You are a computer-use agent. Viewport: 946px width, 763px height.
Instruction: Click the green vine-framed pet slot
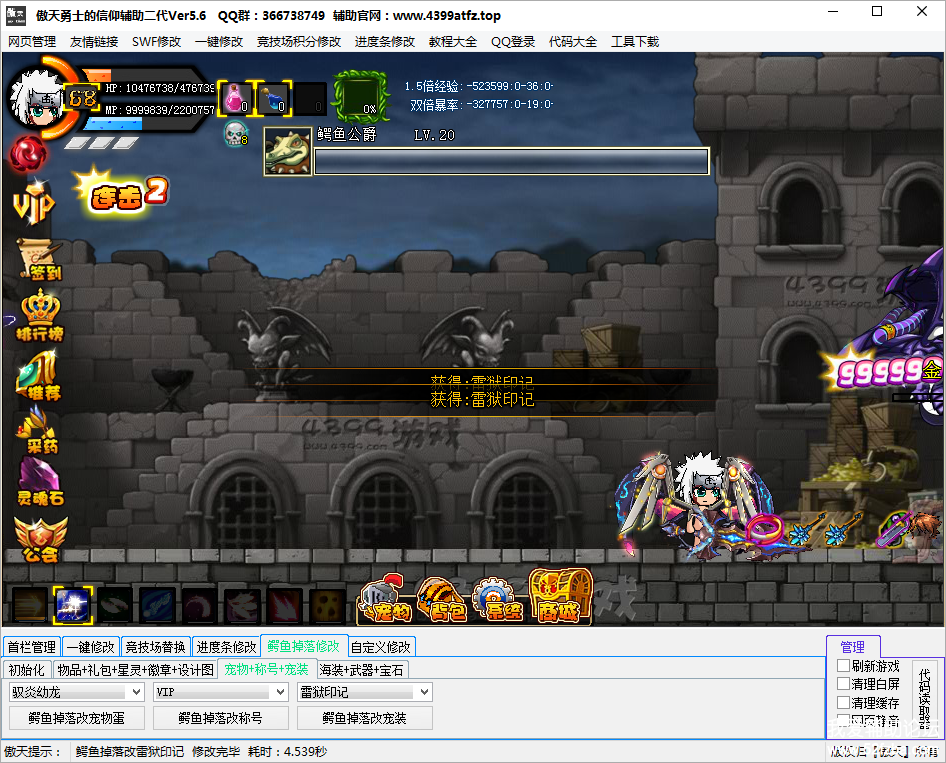pos(361,96)
